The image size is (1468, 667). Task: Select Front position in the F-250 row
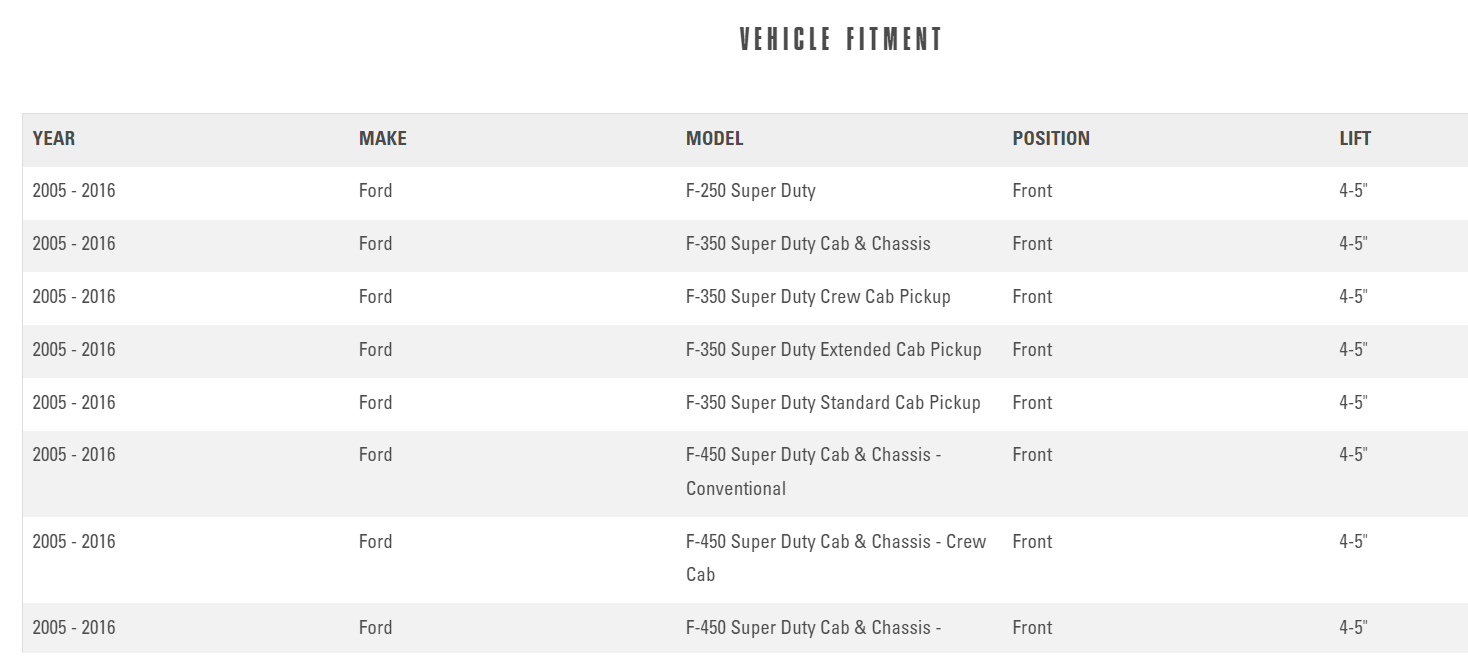click(x=1032, y=191)
